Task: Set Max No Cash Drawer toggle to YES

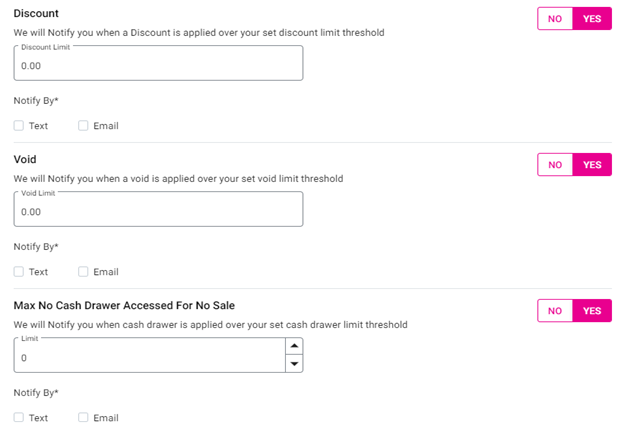Action: click(x=592, y=311)
